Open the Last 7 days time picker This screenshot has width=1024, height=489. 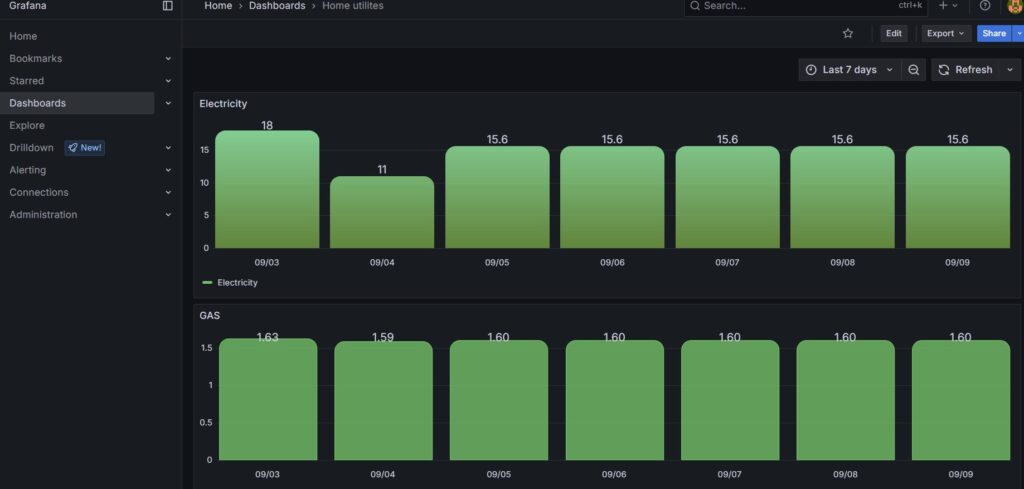(x=849, y=70)
